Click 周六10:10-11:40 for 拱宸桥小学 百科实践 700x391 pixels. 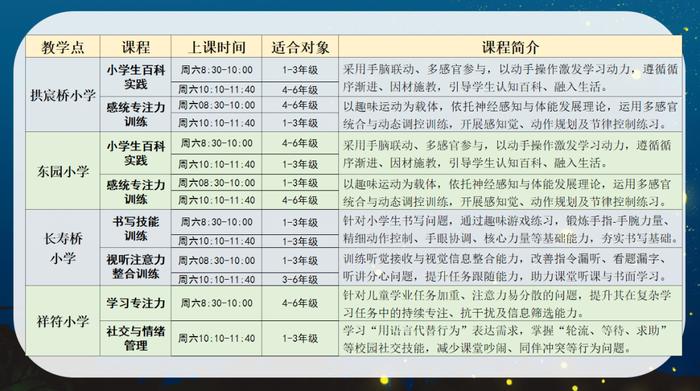click(217, 89)
